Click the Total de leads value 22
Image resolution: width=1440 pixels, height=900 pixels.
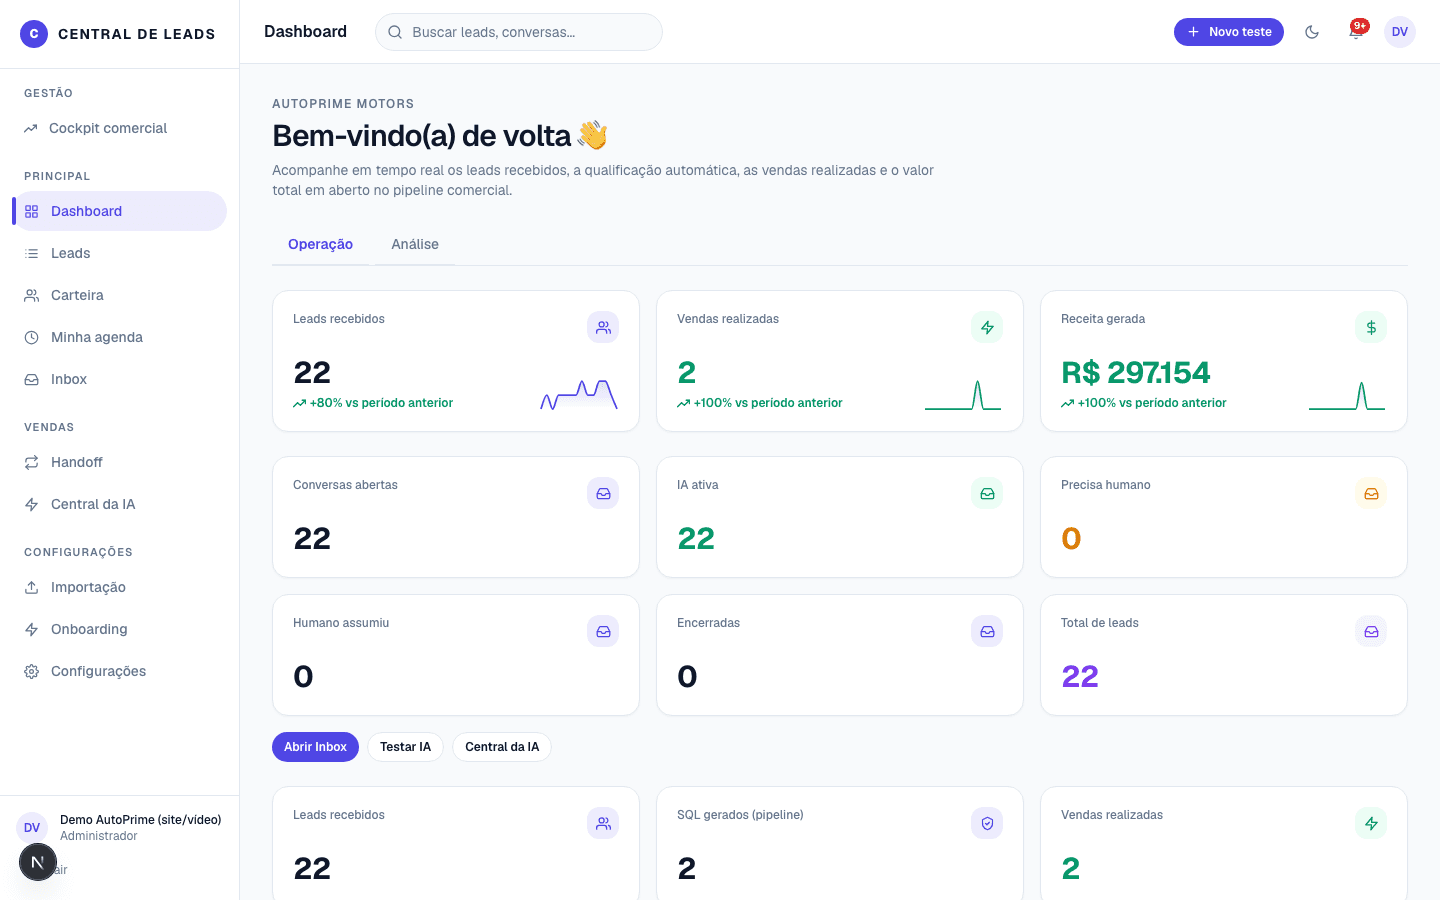tap(1080, 676)
